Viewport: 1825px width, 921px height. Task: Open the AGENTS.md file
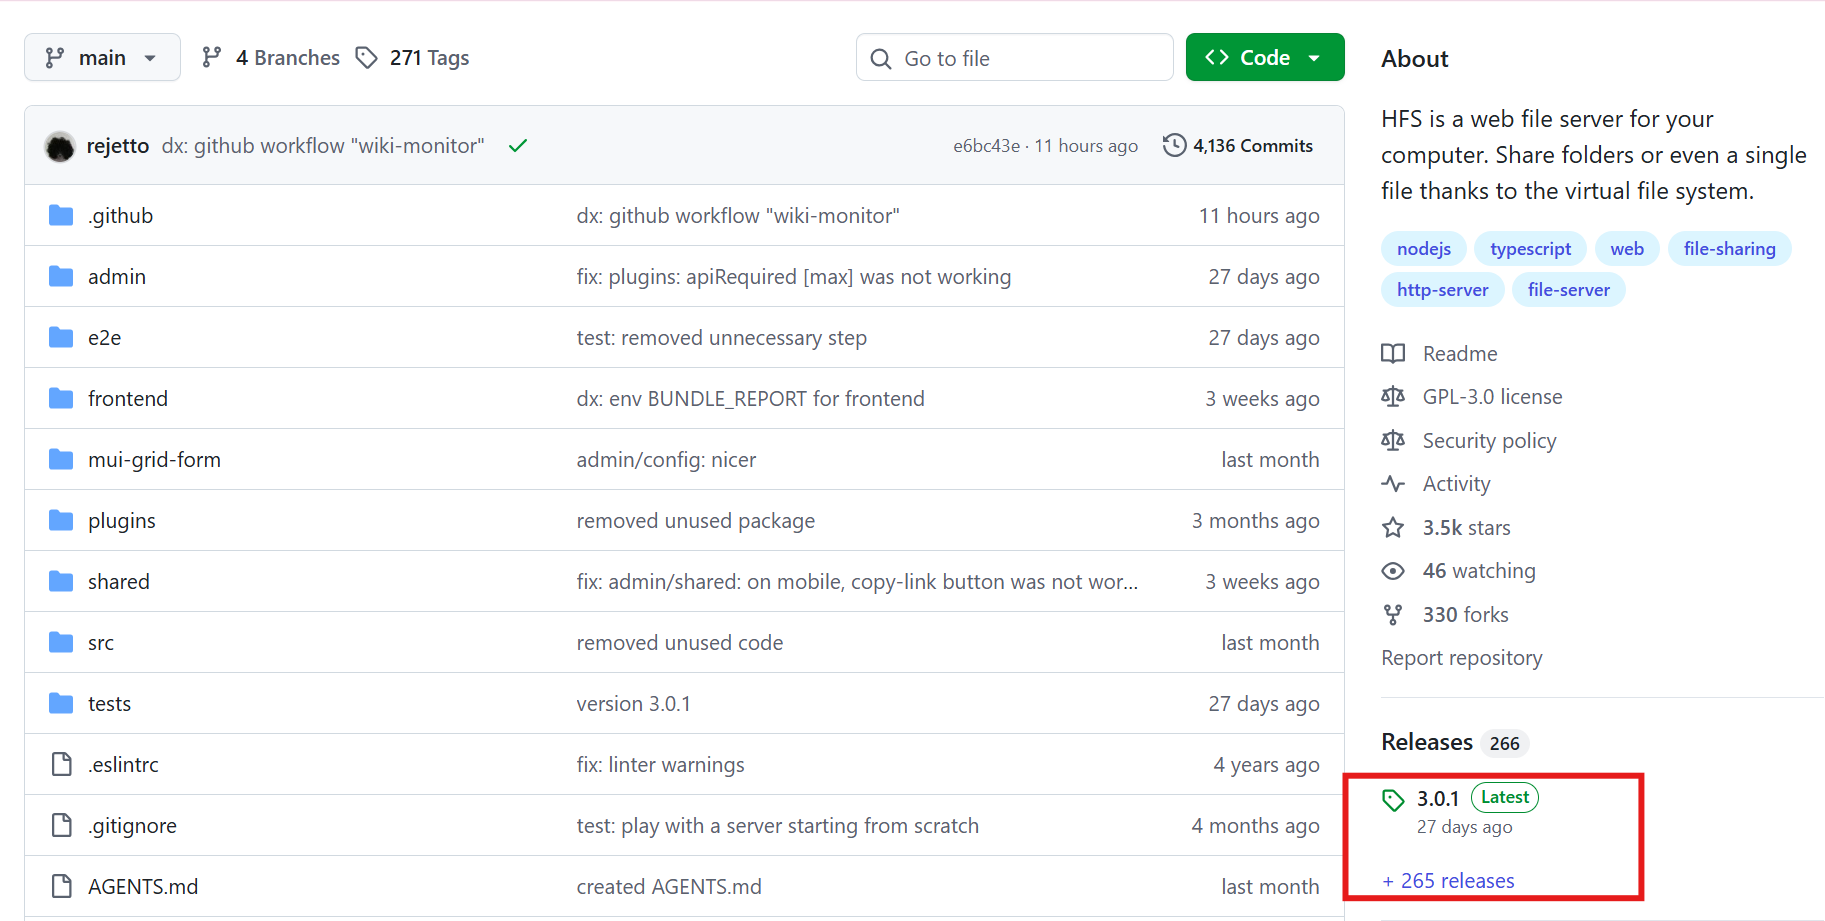[x=143, y=887]
